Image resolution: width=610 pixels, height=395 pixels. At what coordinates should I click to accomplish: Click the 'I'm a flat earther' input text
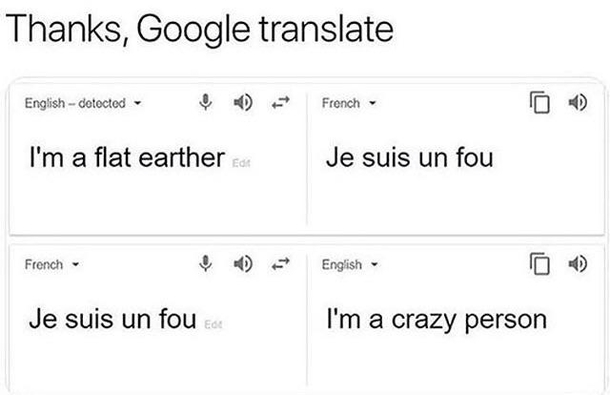pos(127,158)
